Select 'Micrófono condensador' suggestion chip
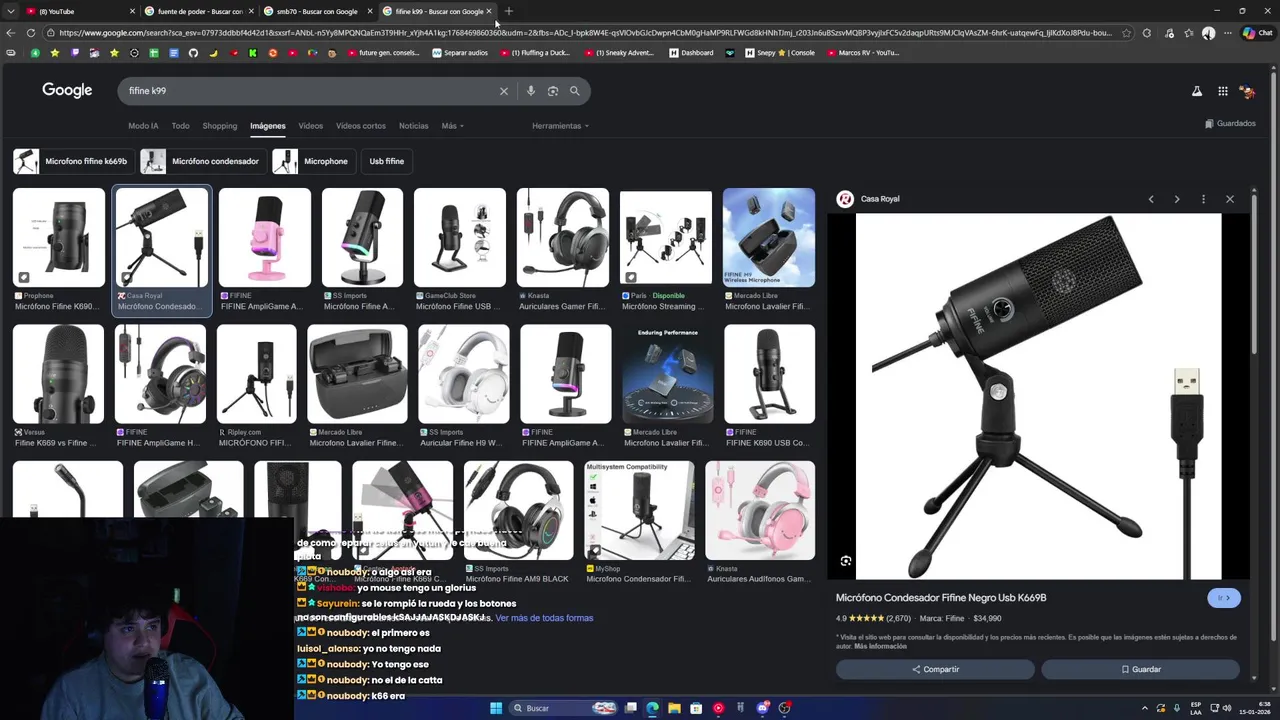The height and width of the screenshot is (720, 1280). pyautogui.click(x=202, y=161)
